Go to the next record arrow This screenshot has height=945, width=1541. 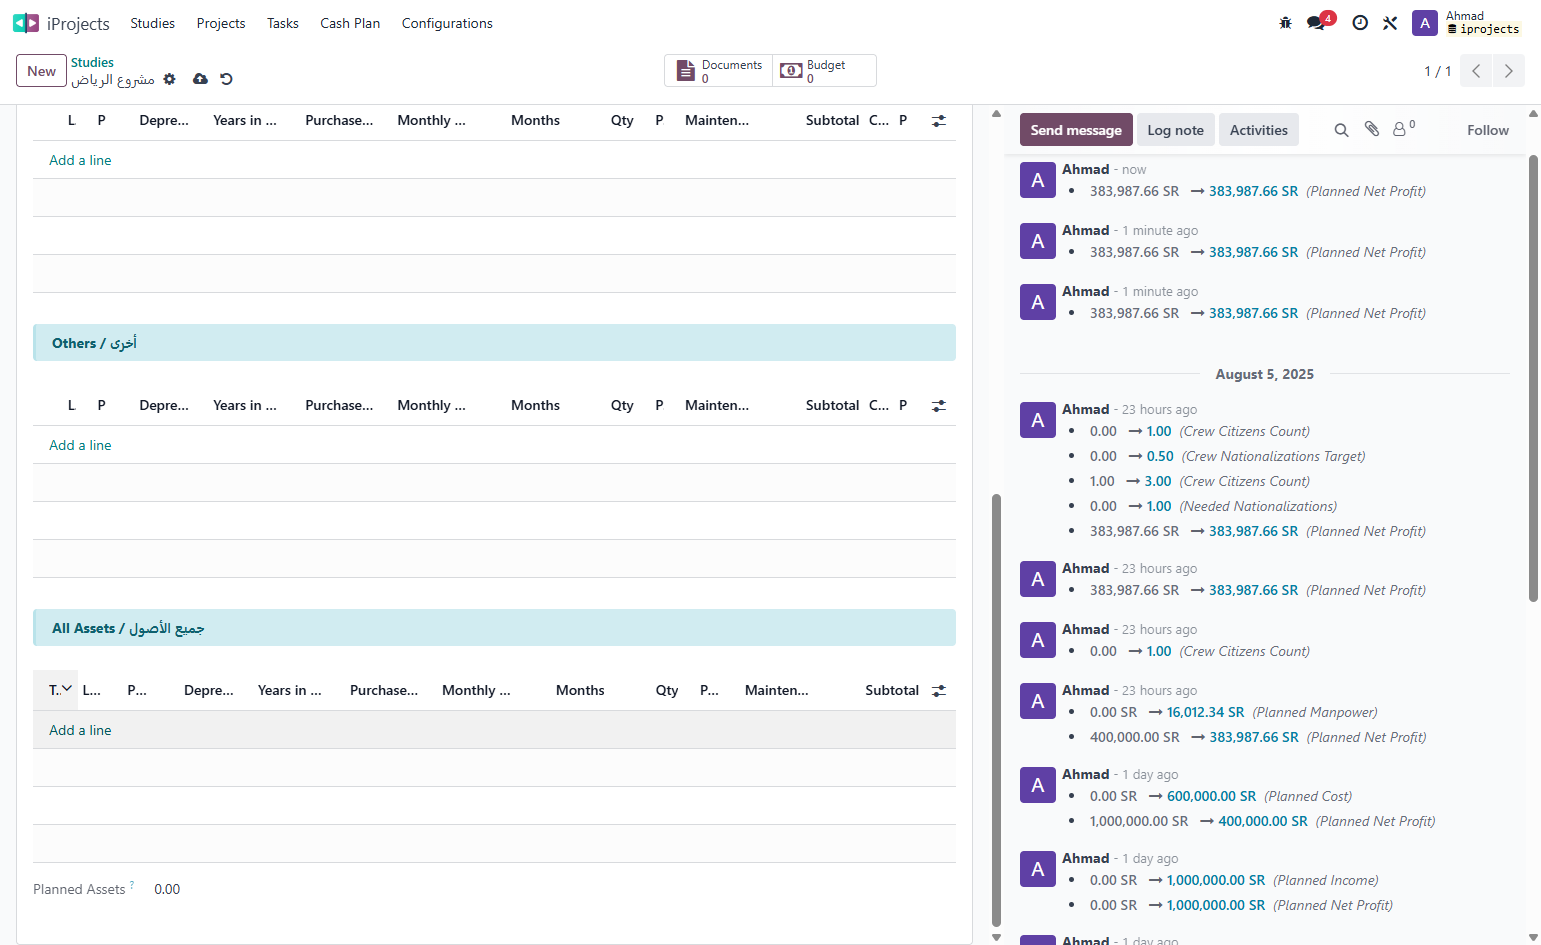(x=1509, y=71)
